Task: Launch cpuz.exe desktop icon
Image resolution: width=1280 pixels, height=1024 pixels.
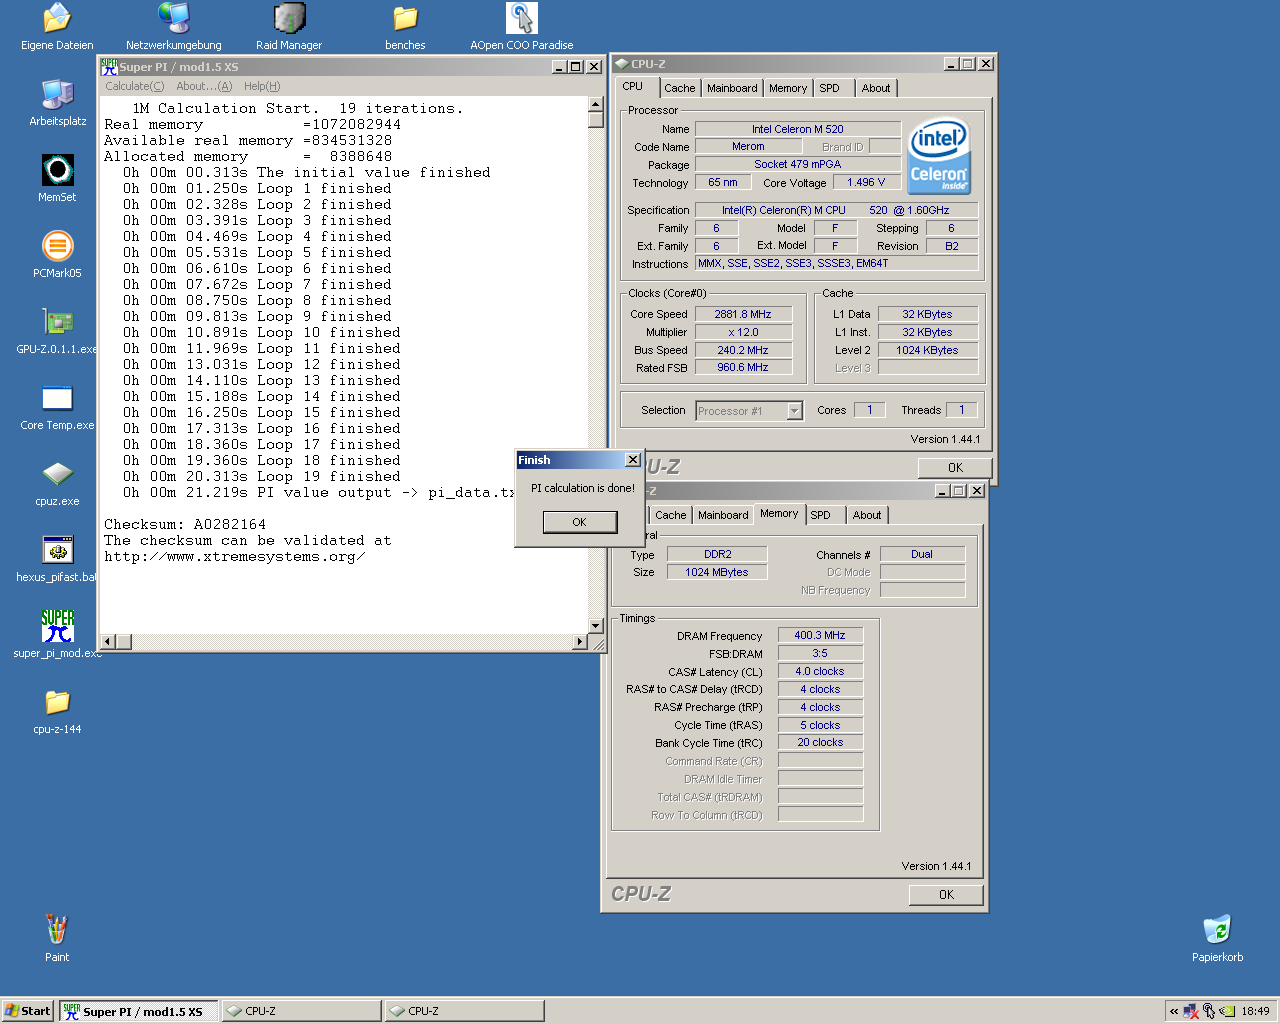Action: point(57,483)
